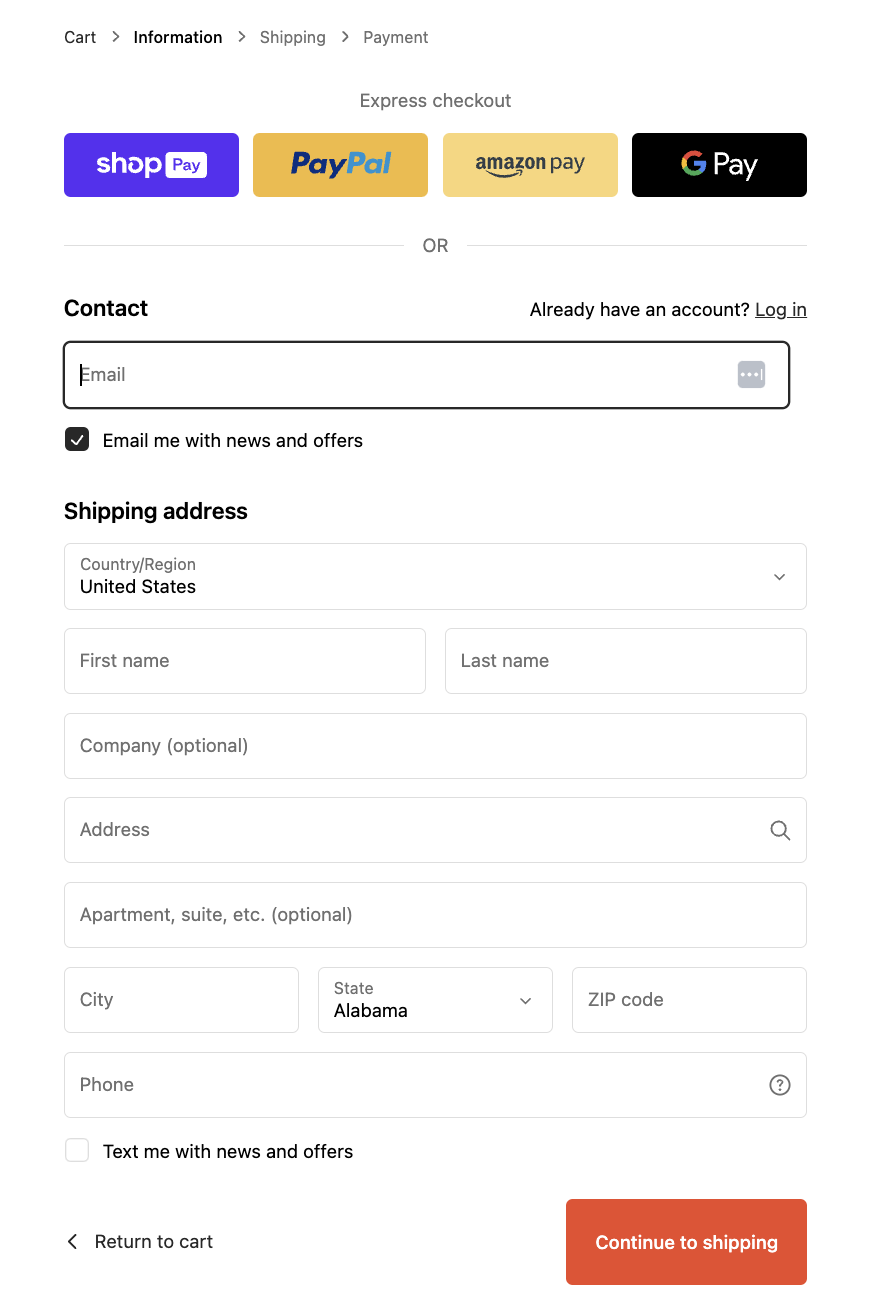Pay with Shop Pay express checkout

coord(151,165)
